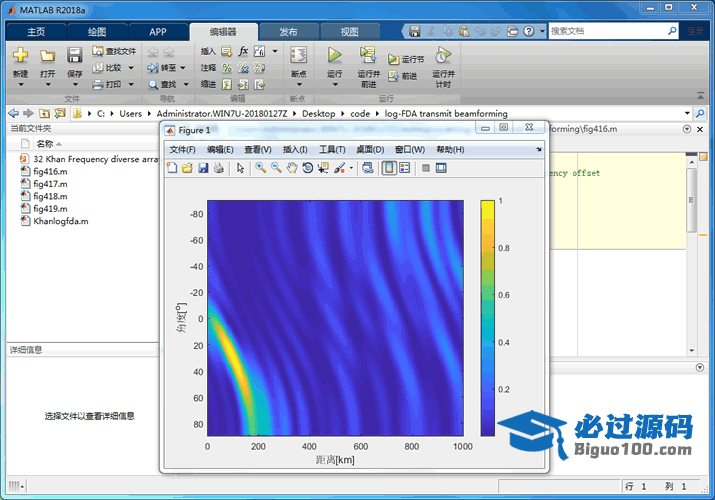Image resolution: width=715 pixels, height=500 pixels.
Task: Open the 打印 dropdown arrow
Action: pos(131,84)
